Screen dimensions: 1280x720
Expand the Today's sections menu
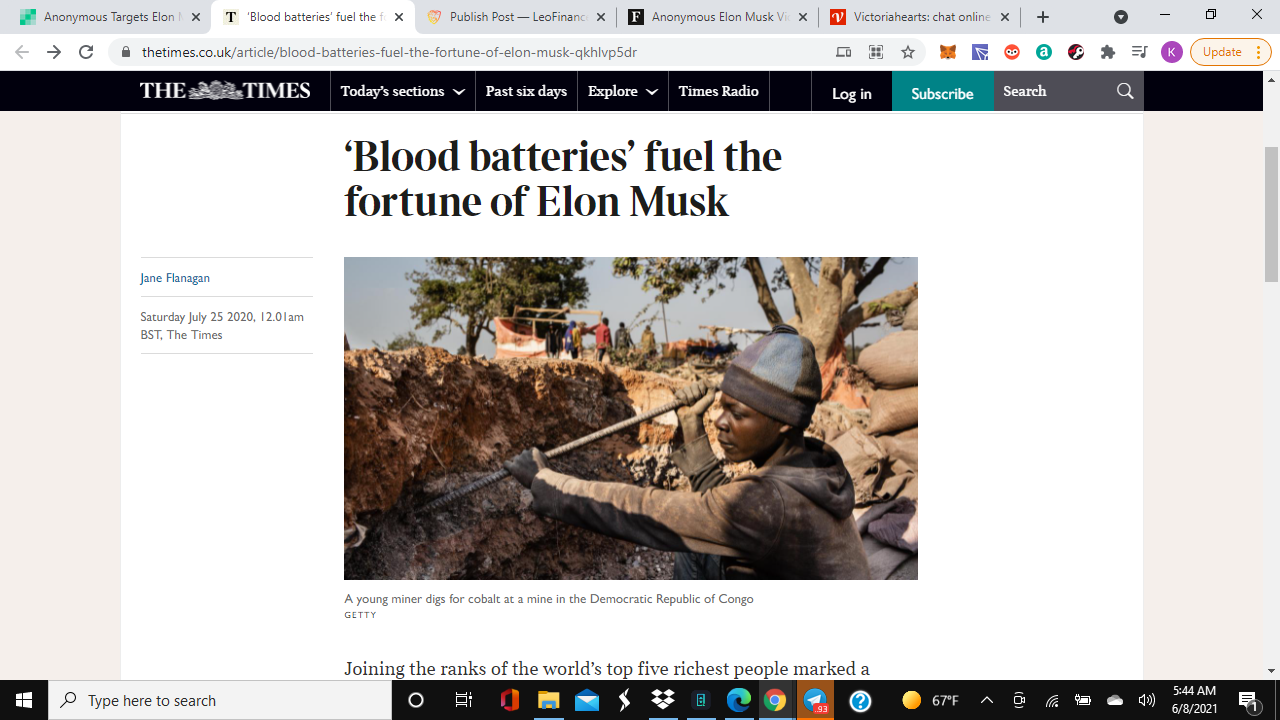402,91
